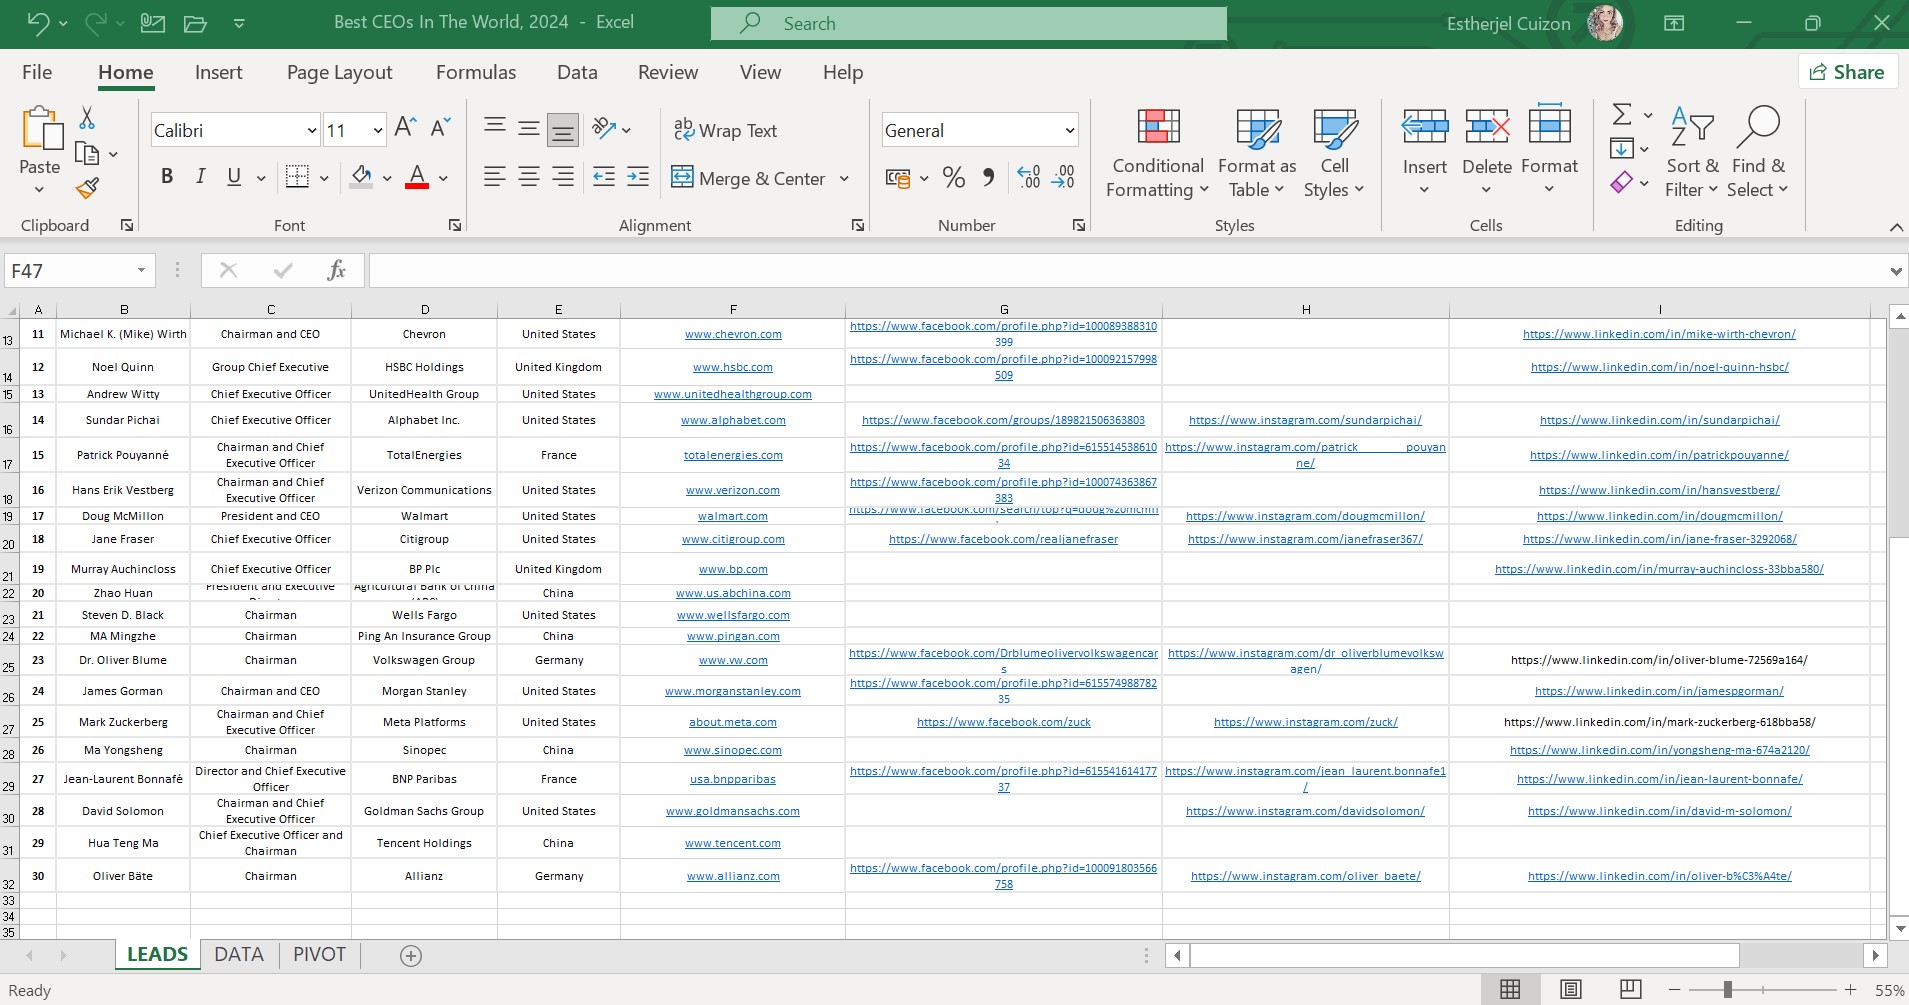Decrease font size with the small A icon
This screenshot has height=1005, width=1909.
[441, 127]
